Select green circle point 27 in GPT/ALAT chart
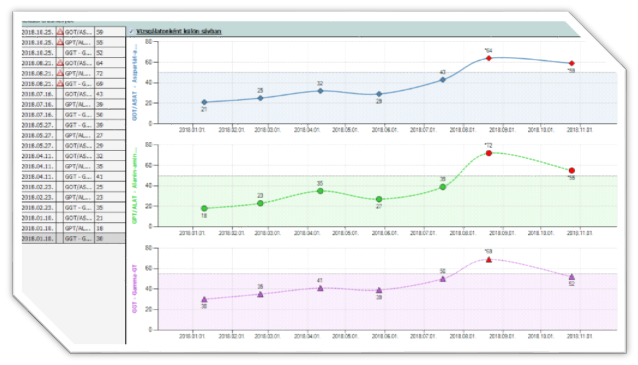The width and height of the screenshot is (638, 365). point(379,199)
